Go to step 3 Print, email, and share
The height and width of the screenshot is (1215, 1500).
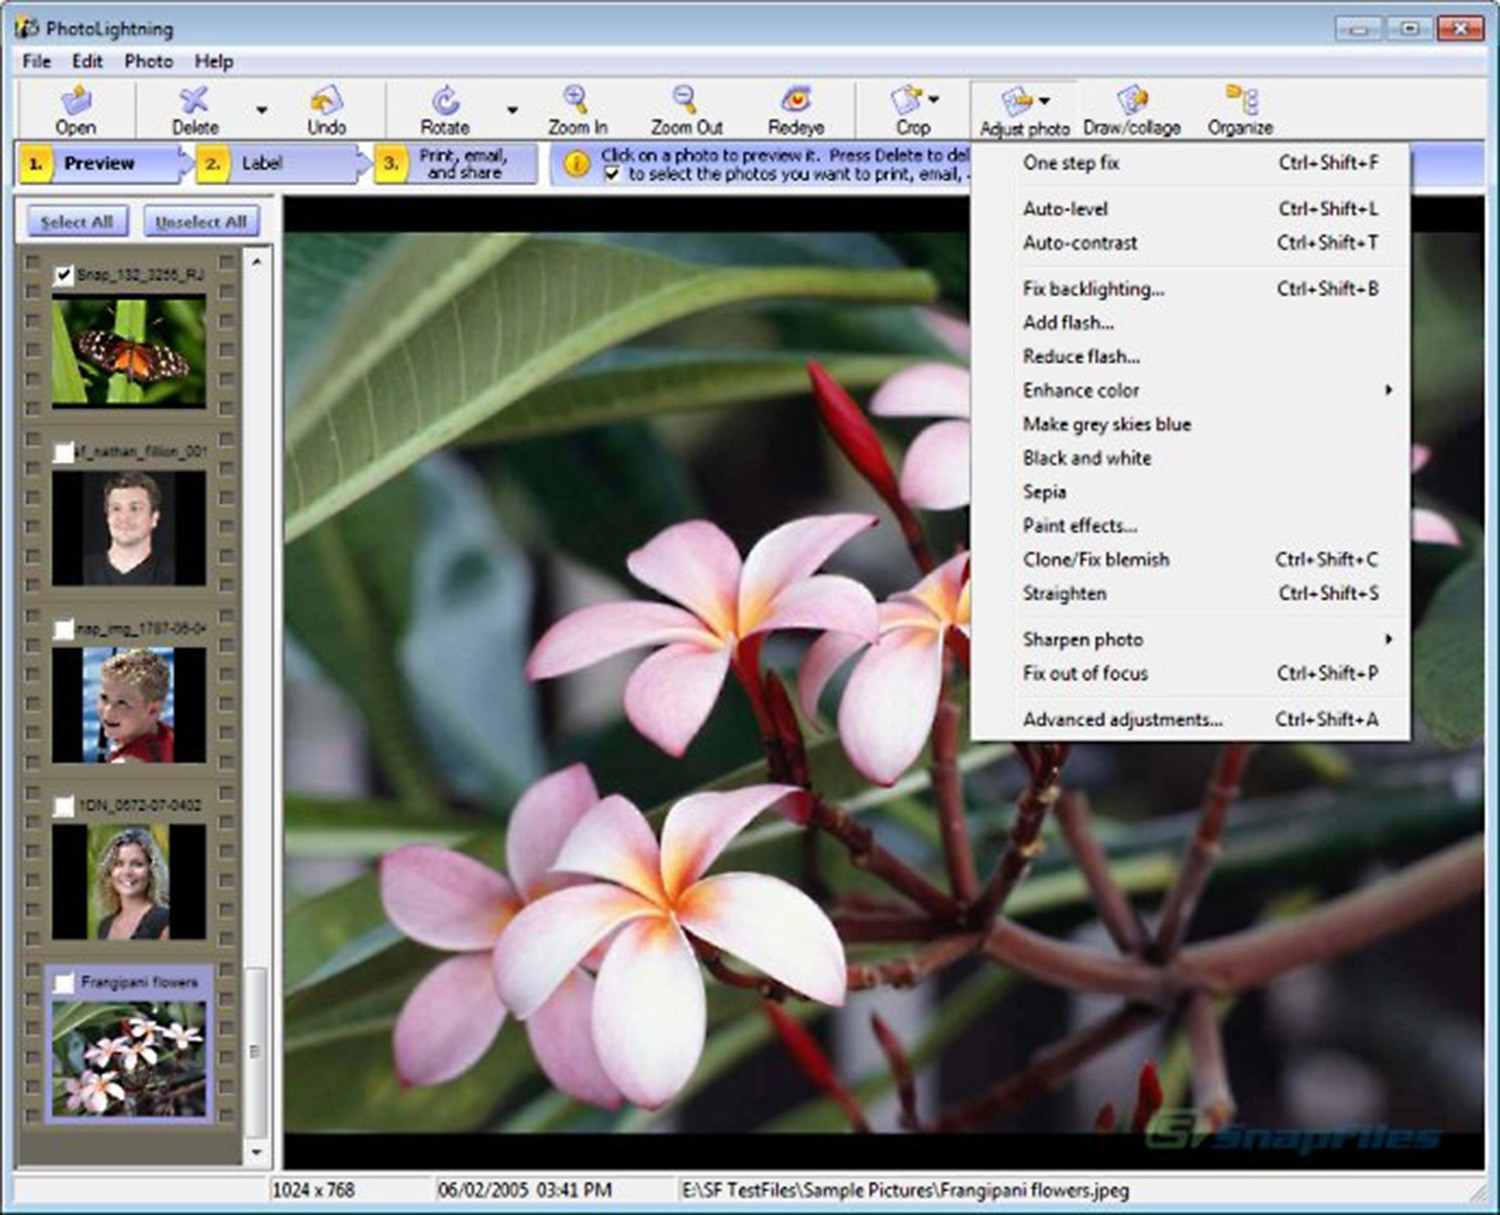click(x=456, y=164)
